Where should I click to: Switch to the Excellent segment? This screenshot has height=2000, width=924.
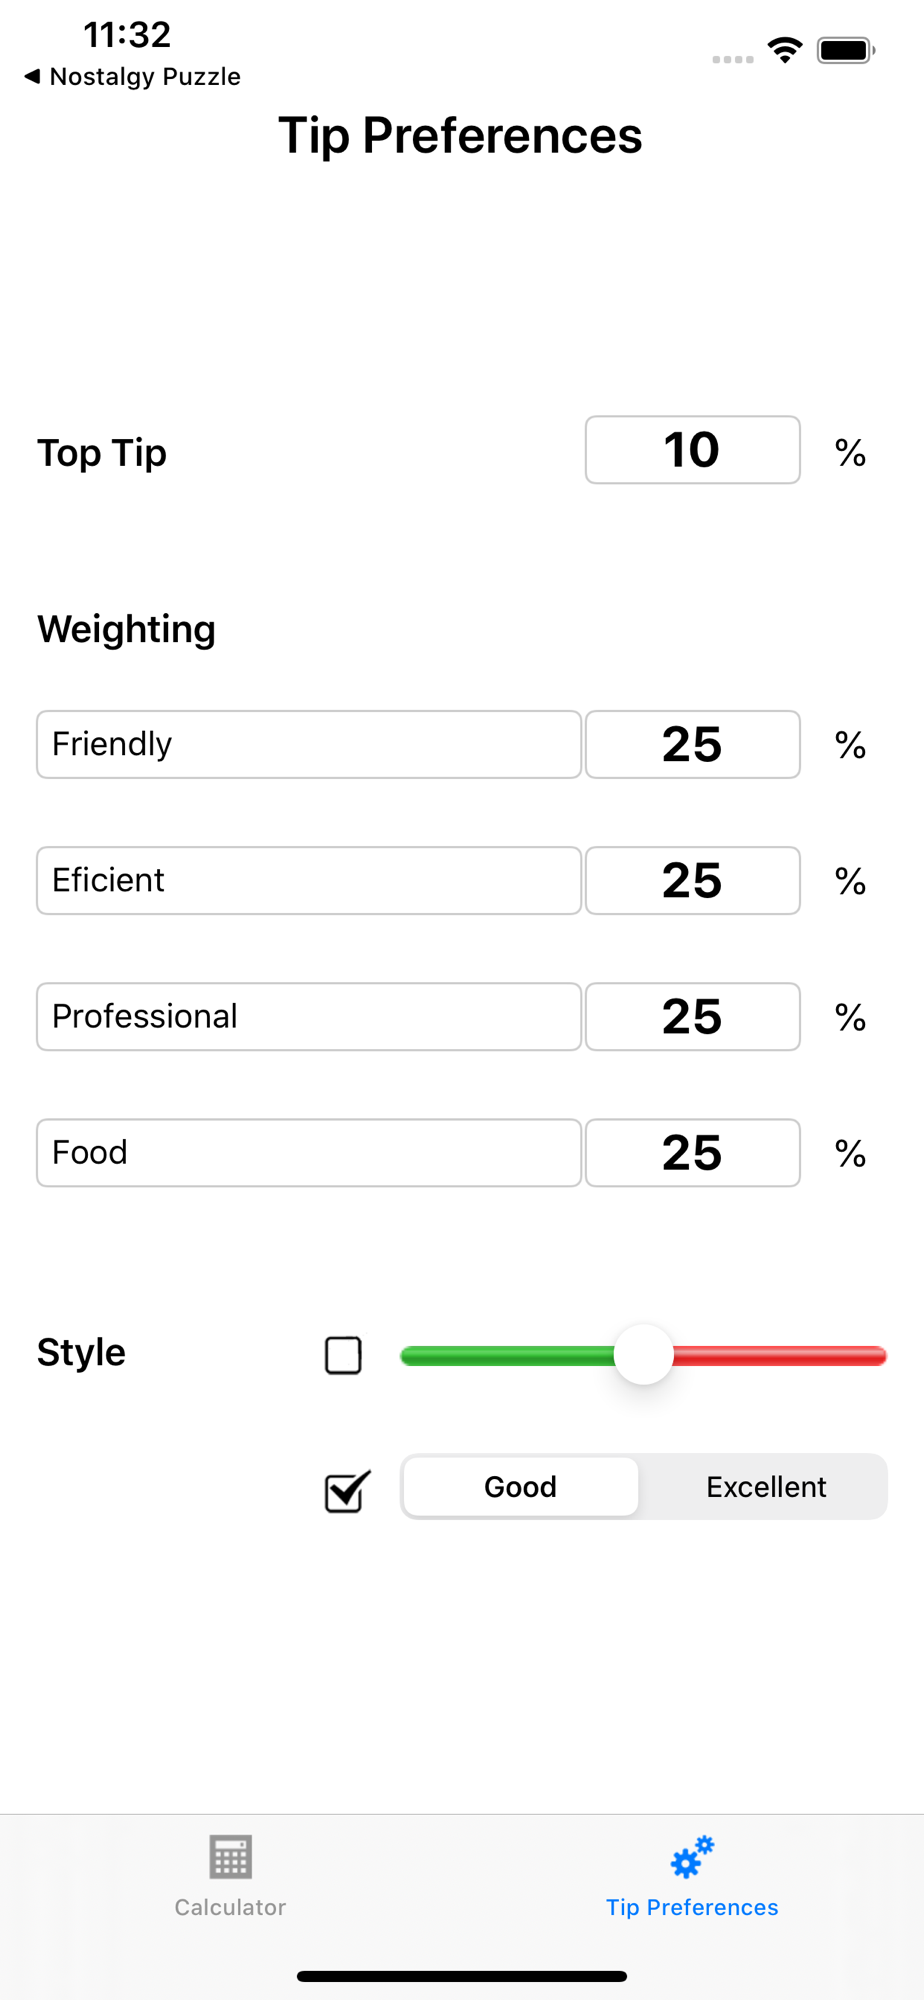765,1487
